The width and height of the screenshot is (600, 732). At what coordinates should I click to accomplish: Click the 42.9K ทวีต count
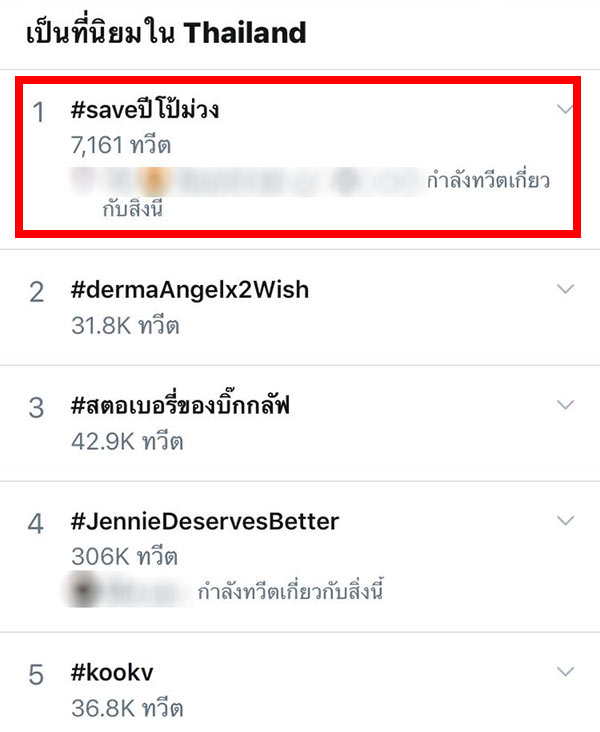125,441
